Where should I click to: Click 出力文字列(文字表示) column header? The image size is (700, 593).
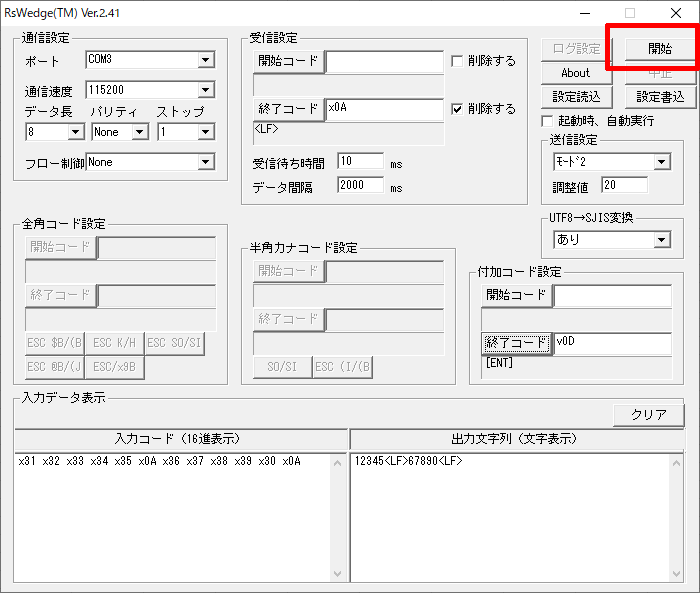pos(517,439)
